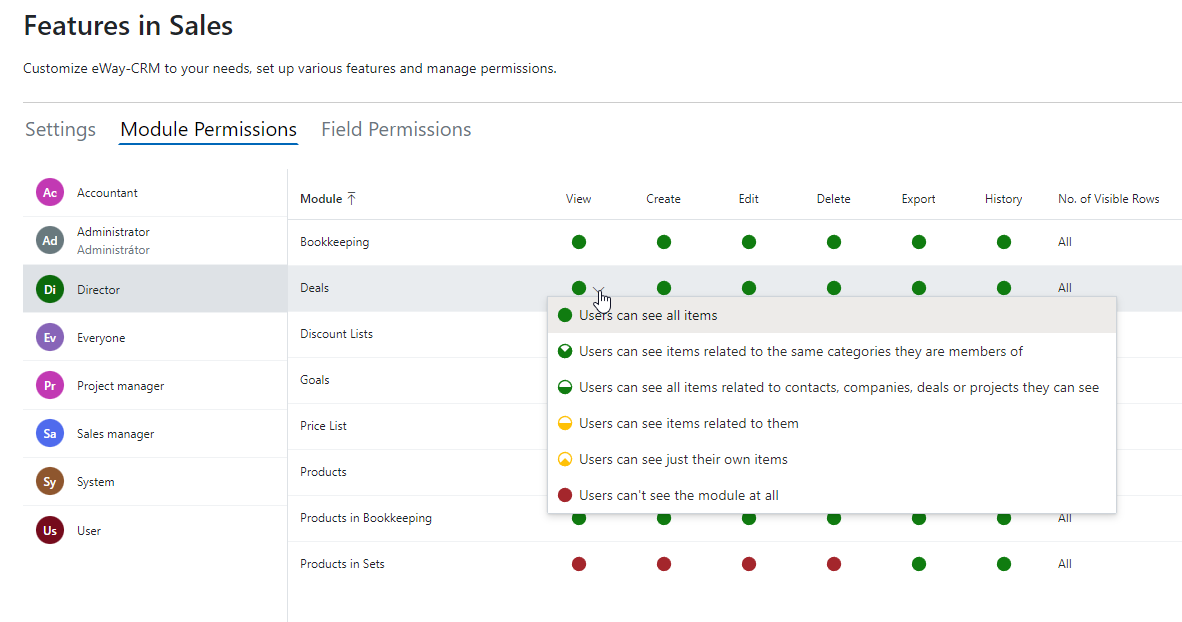This screenshot has height=622, width=1182.
Task: Click Products in Sets red Delete dot
Action: (834, 564)
